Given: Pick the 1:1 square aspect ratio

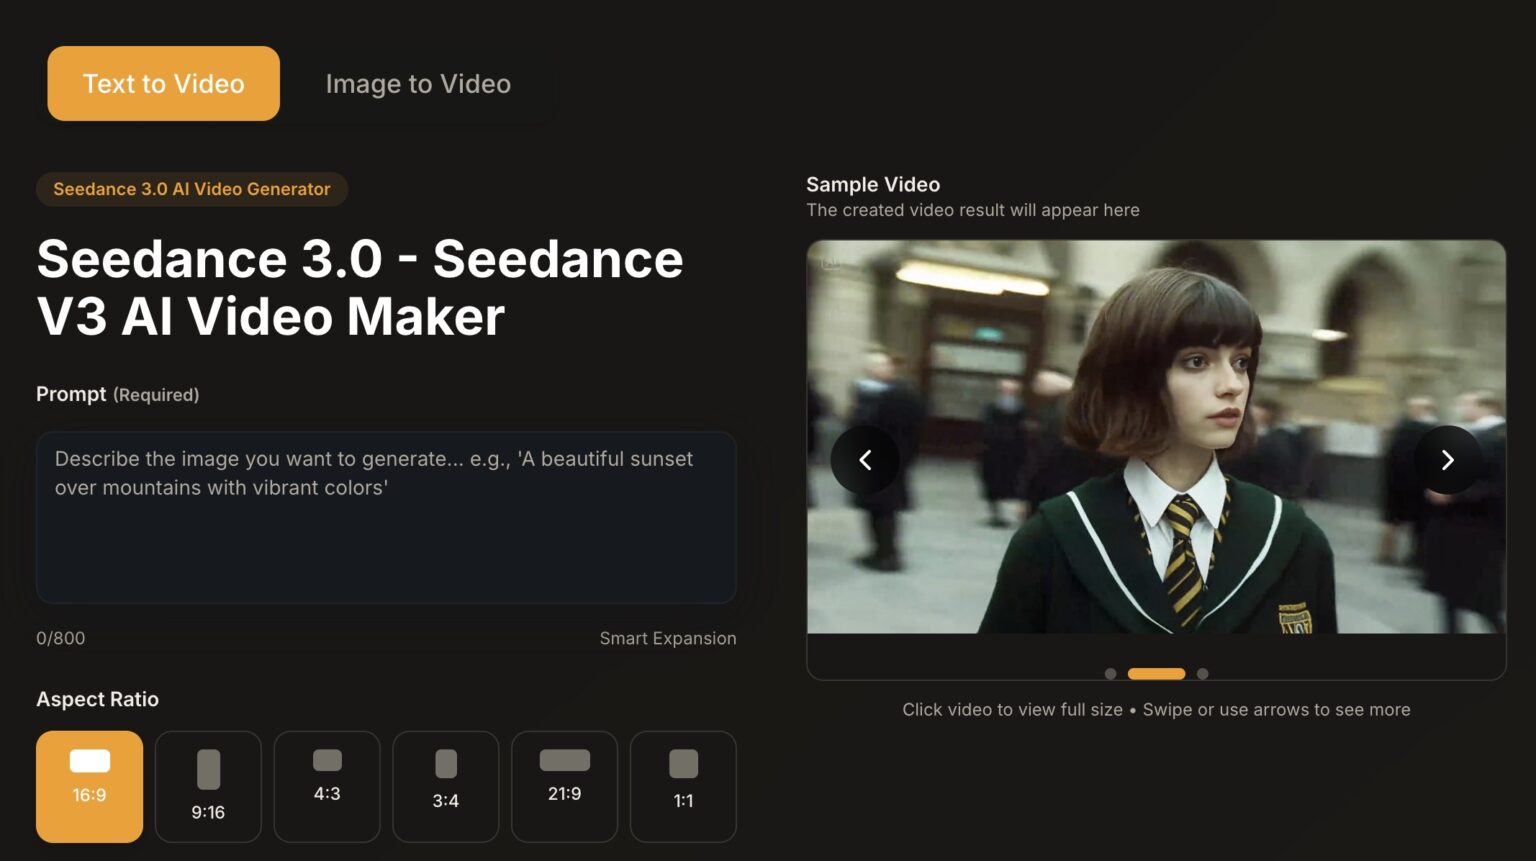Looking at the screenshot, I should click(683, 786).
